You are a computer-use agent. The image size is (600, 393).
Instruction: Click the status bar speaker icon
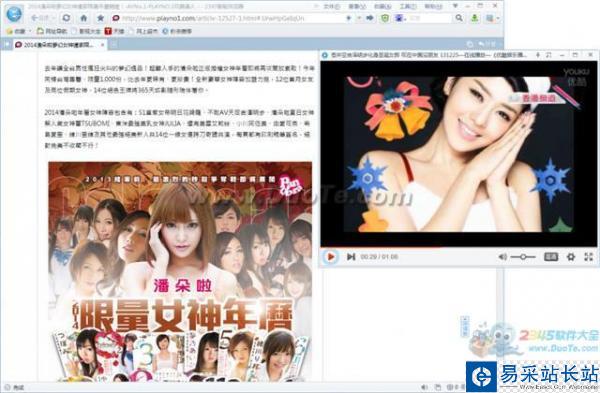click(x=425, y=387)
